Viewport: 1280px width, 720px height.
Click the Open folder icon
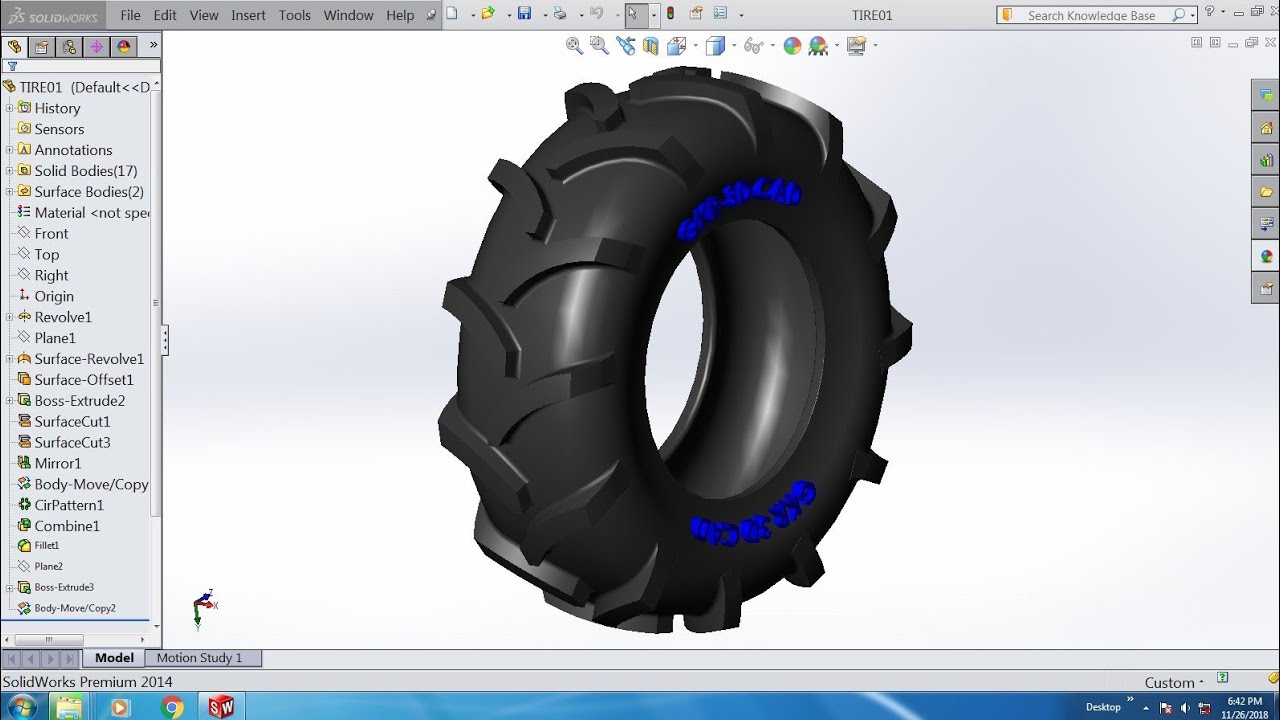pos(487,14)
